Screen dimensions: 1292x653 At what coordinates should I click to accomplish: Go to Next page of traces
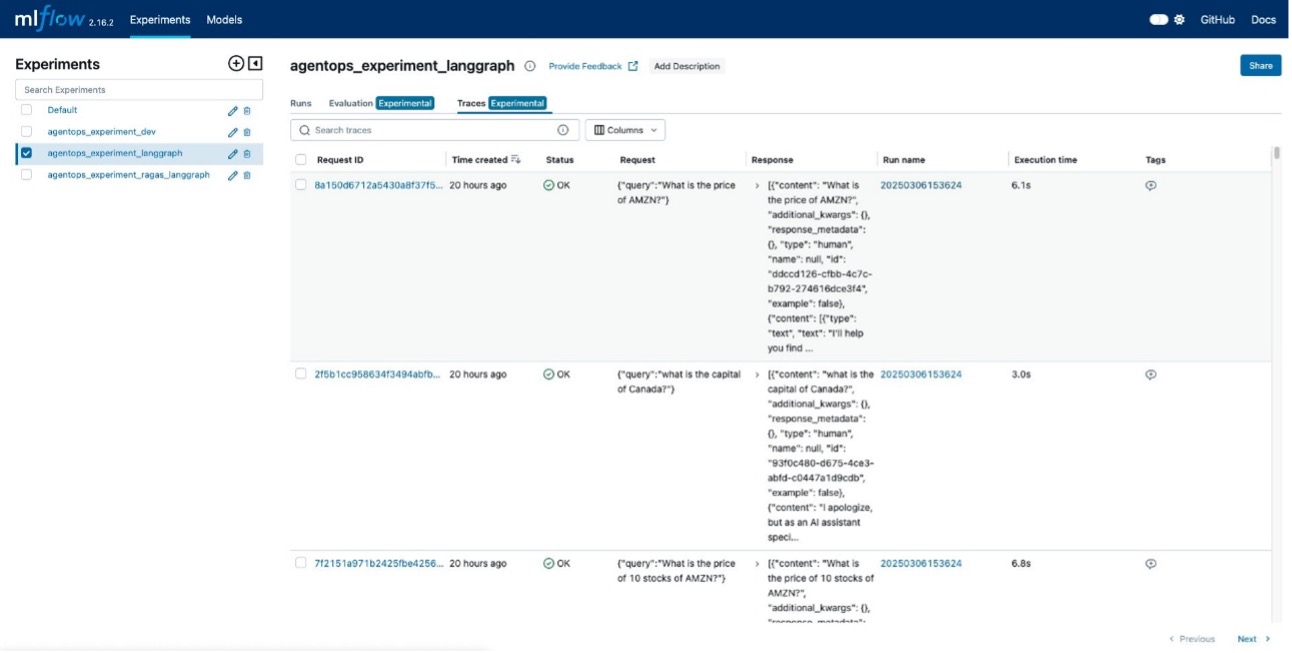click(1254, 639)
